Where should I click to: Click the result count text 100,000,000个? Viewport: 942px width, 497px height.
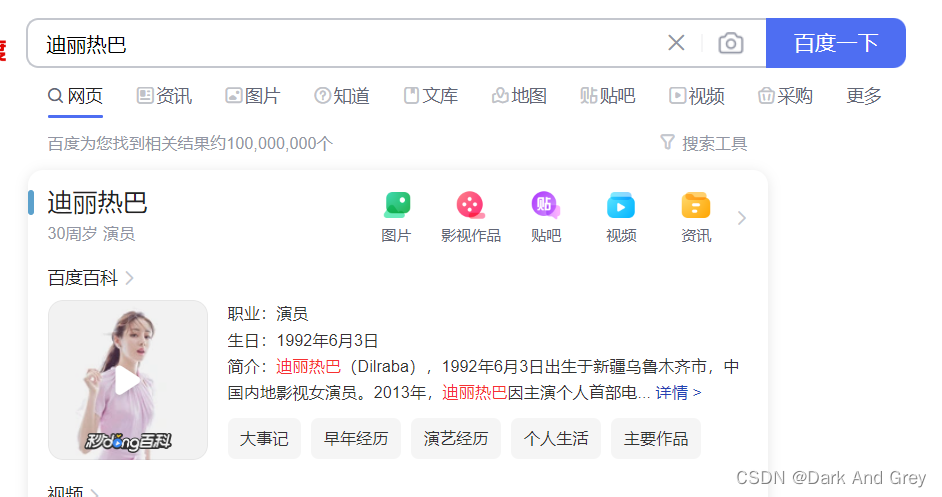click(280, 143)
